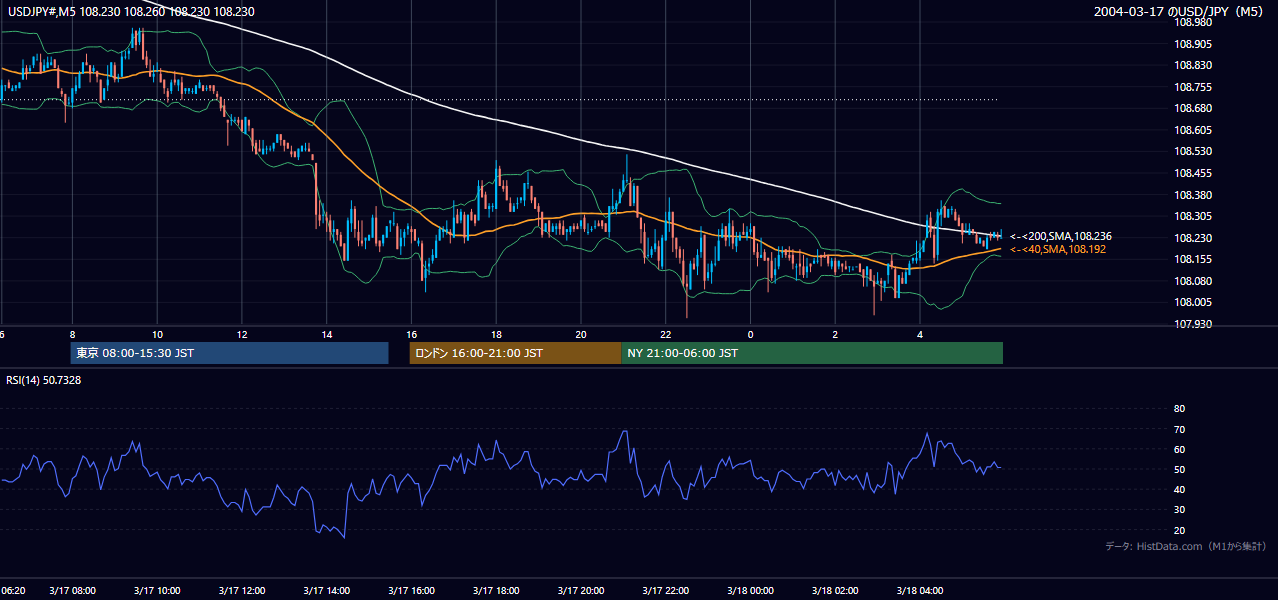
Task: Click the RSI(14) 50.7328 indicator label
Action: click(44, 380)
